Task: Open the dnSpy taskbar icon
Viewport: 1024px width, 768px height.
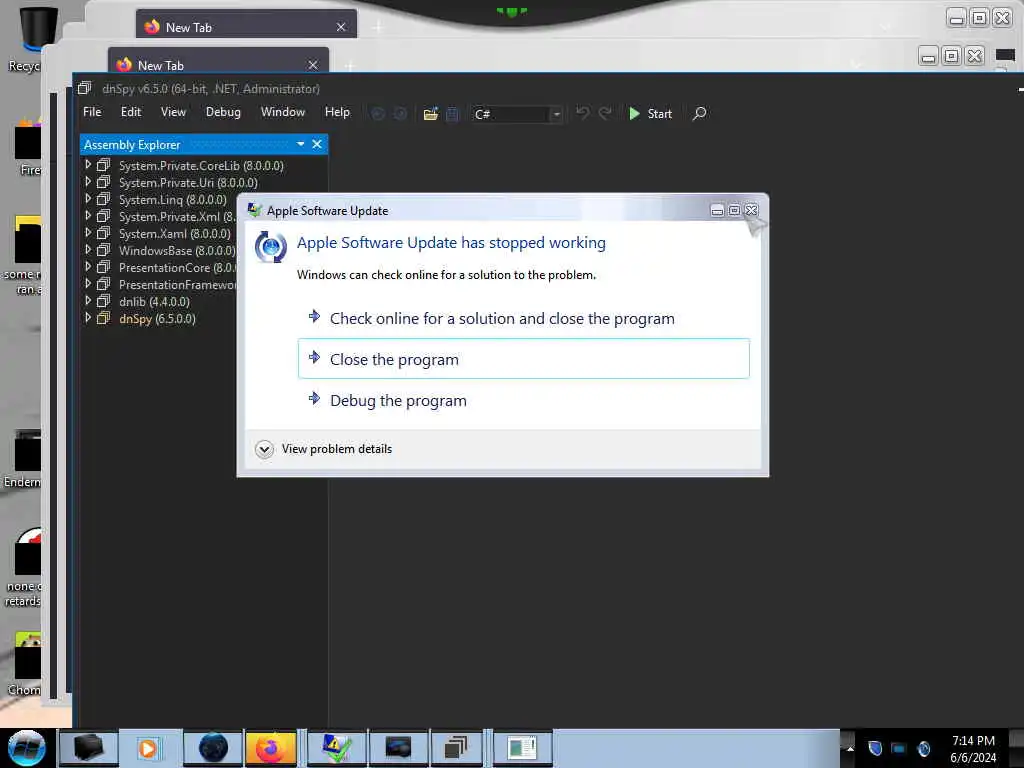Action: pos(456,748)
